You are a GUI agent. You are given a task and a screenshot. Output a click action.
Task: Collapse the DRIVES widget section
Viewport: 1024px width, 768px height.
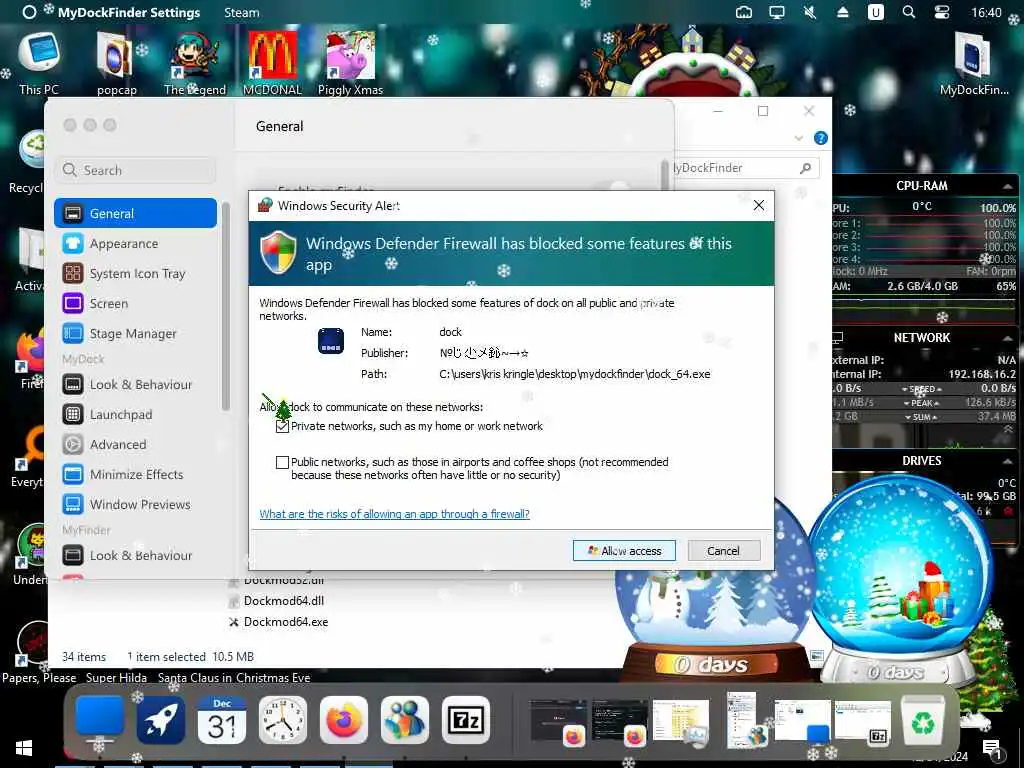[x=1007, y=461]
